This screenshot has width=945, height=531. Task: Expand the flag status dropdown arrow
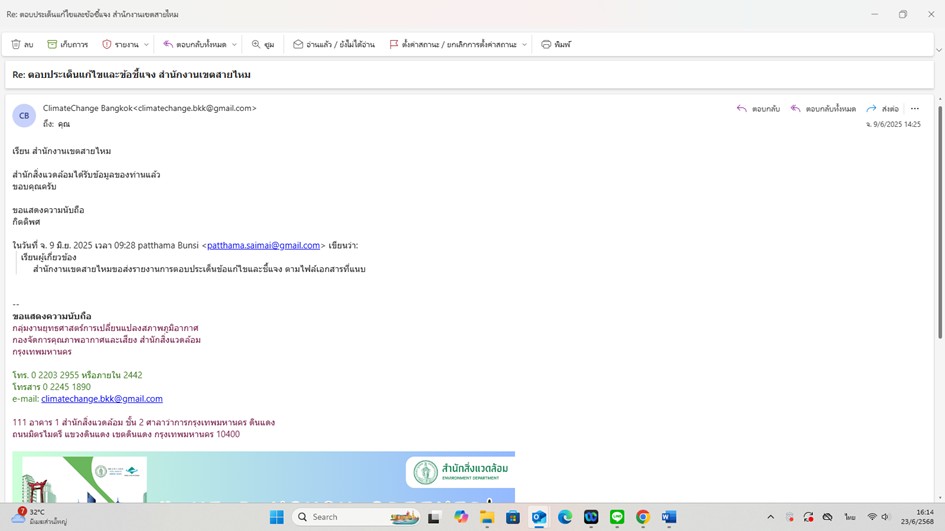[x=524, y=45]
